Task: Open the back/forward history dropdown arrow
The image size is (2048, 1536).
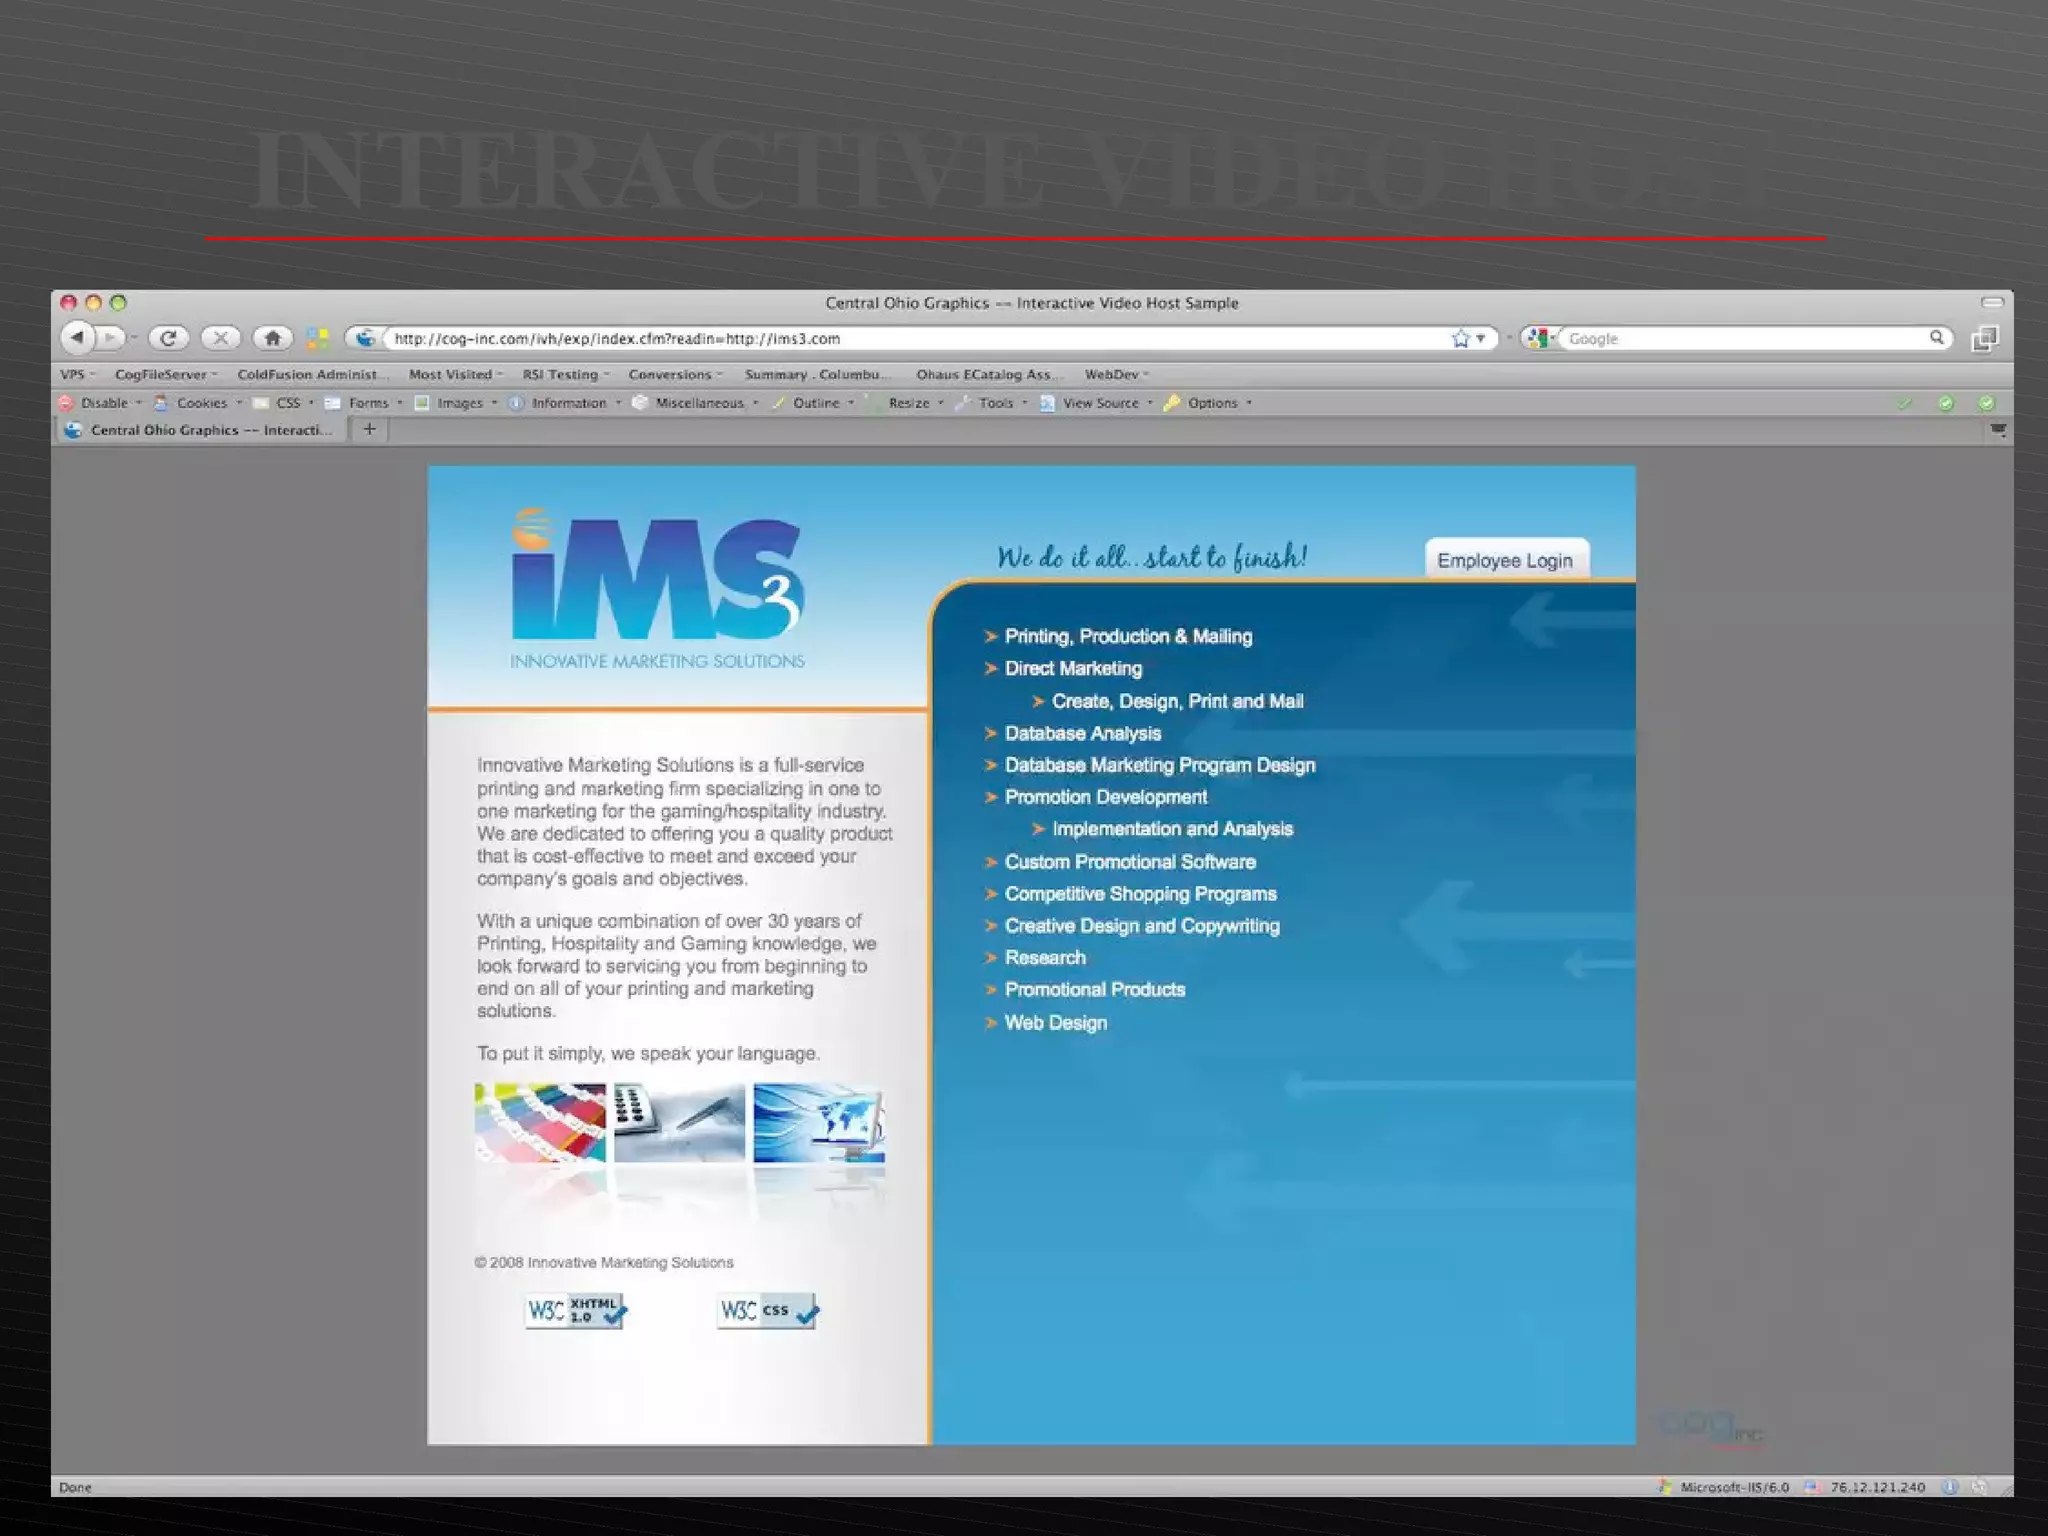Action: coord(134,339)
